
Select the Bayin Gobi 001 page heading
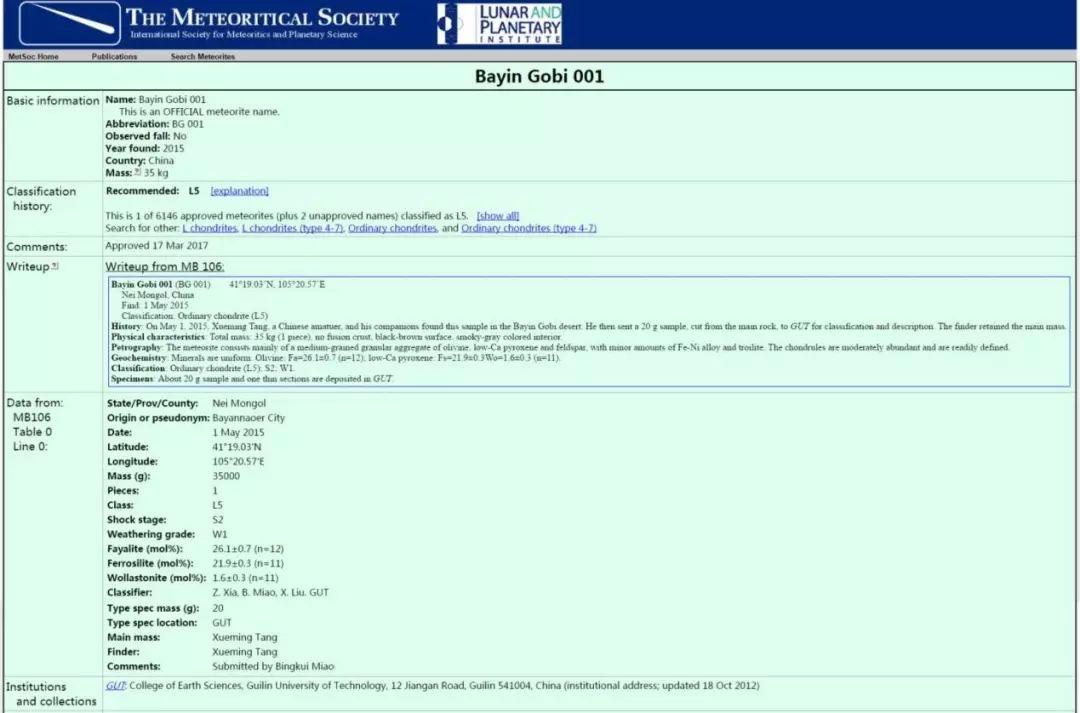click(539, 76)
